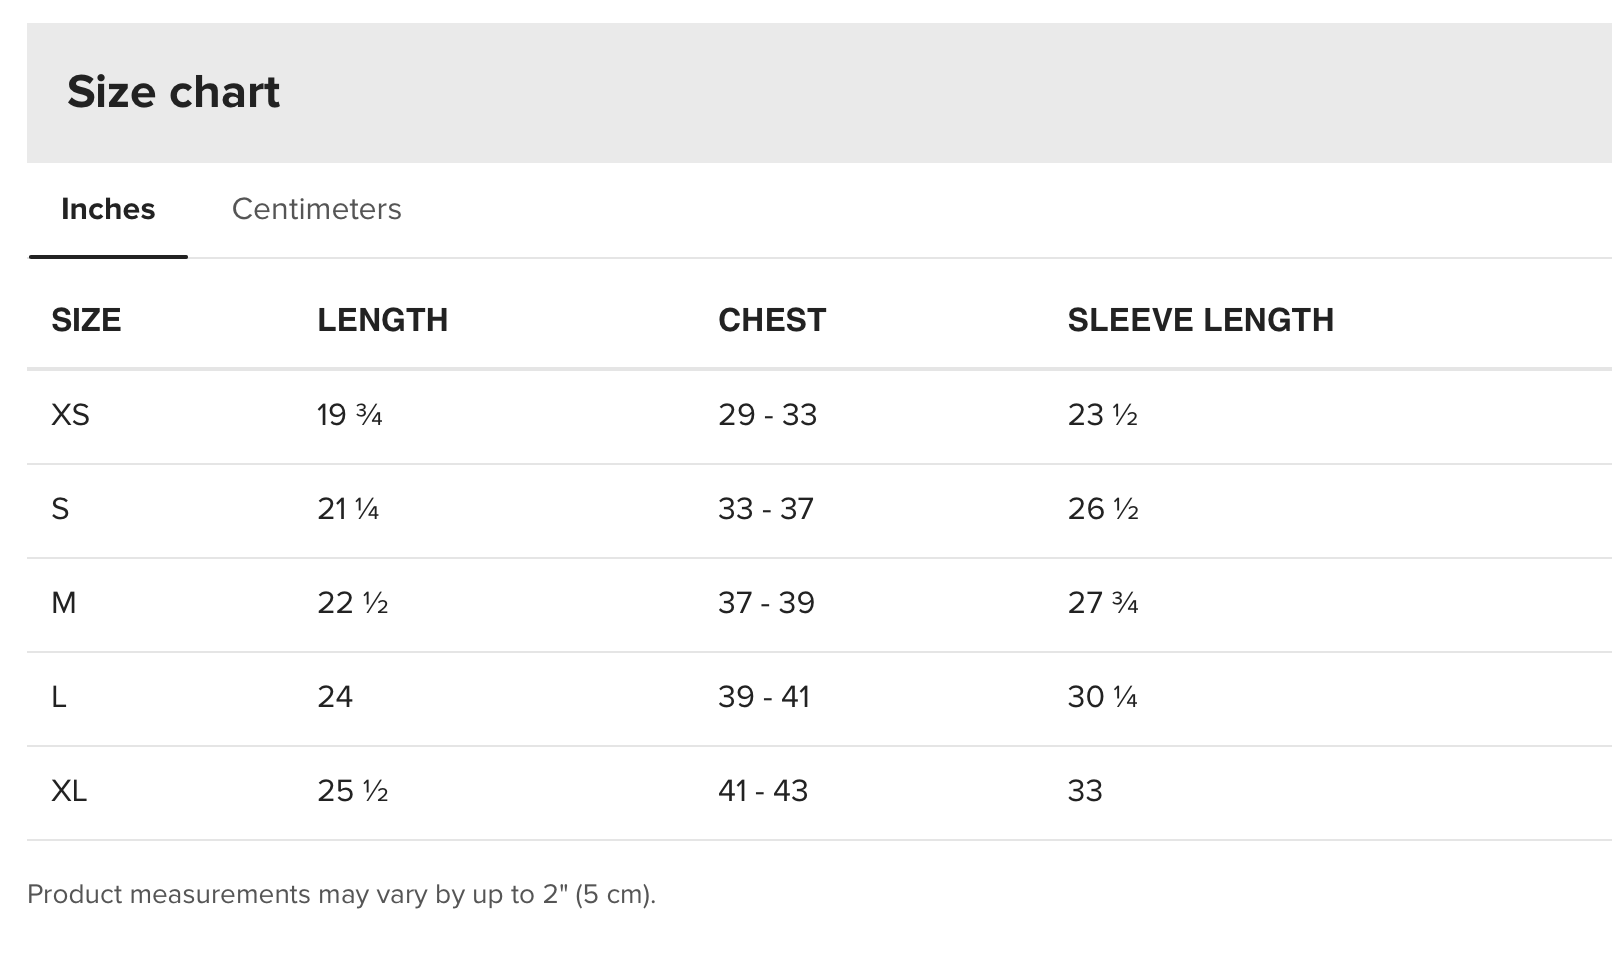1612x978 pixels.
Task: Click the CHEST column header
Action: pyautogui.click(x=772, y=320)
